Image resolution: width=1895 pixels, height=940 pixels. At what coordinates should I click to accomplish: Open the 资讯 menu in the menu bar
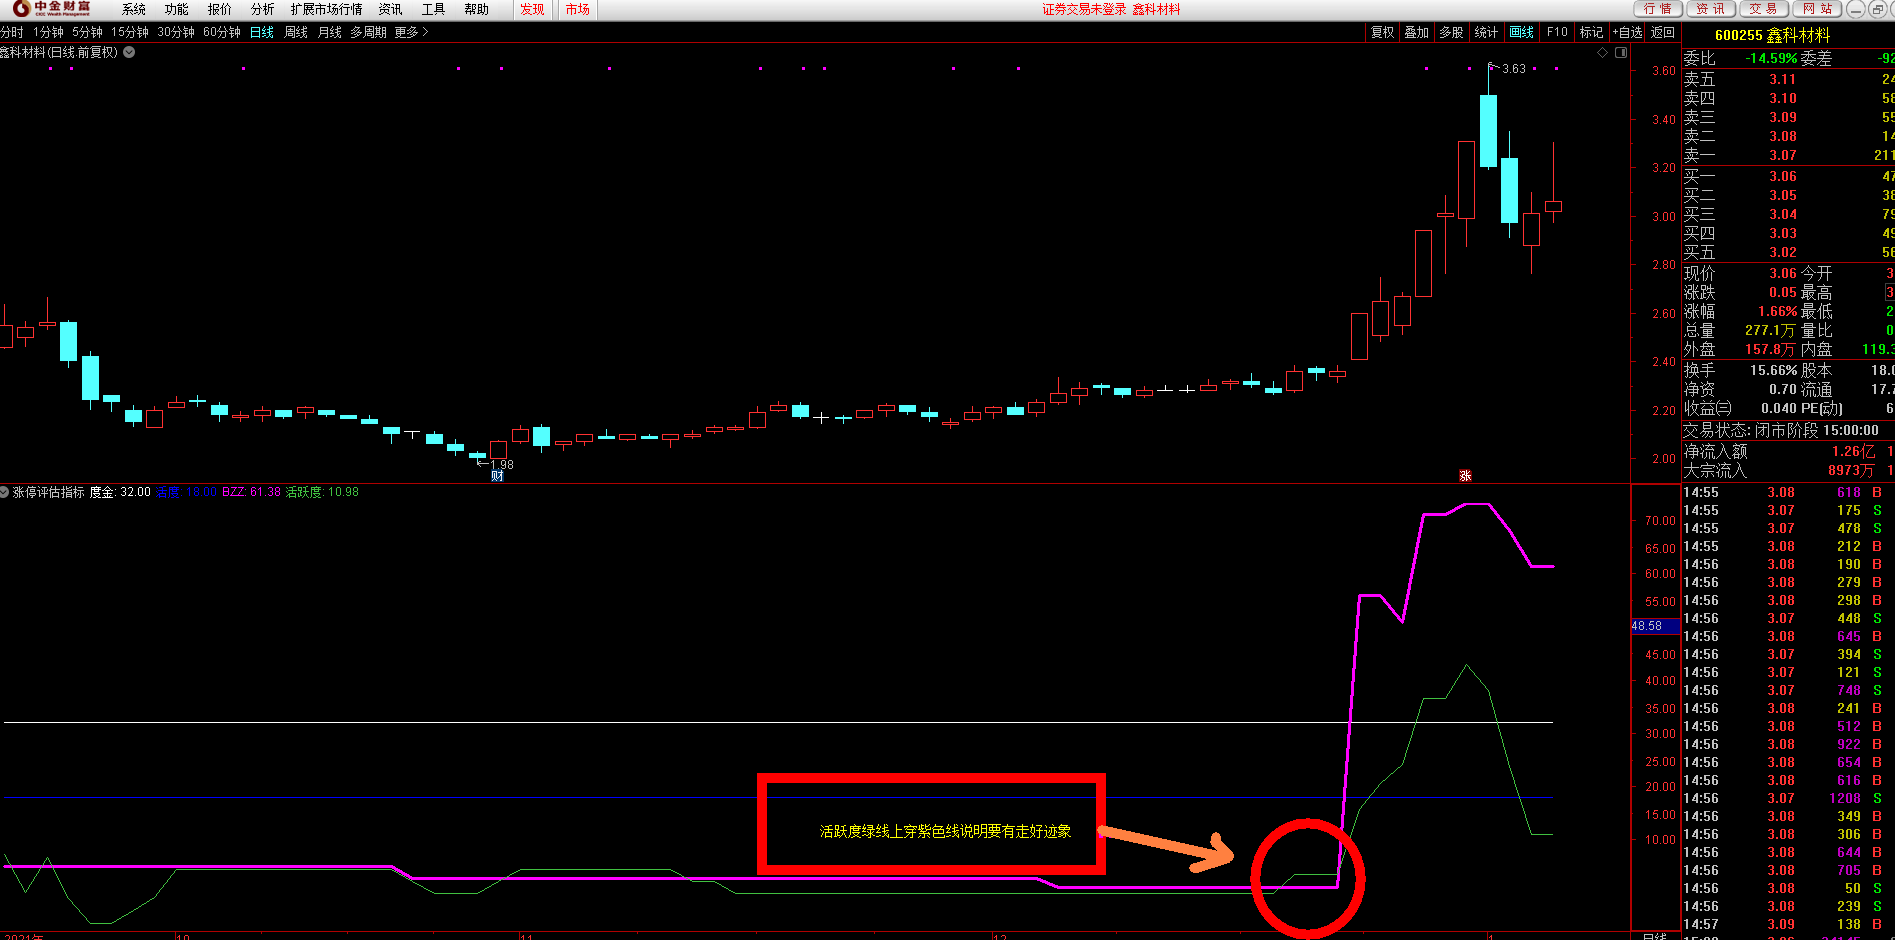click(390, 9)
